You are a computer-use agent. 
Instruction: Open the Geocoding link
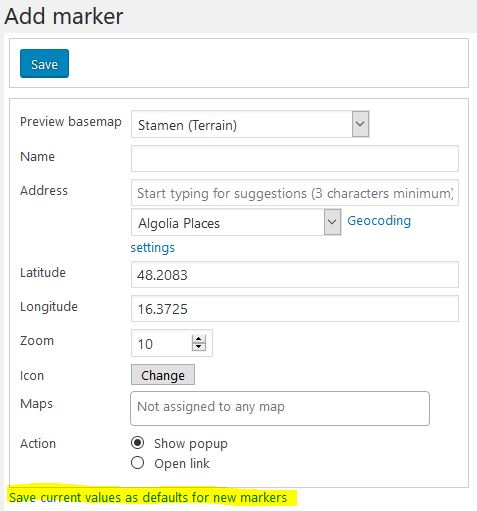[379, 221]
